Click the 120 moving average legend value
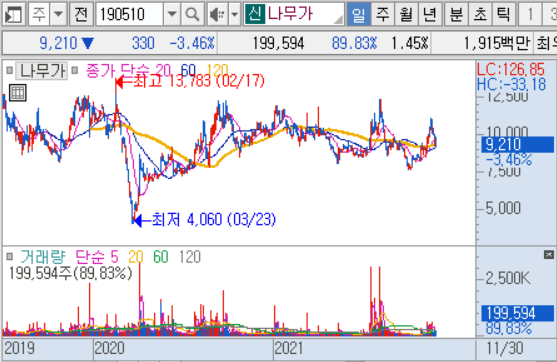The width and height of the screenshot is (557, 362). tap(217, 70)
